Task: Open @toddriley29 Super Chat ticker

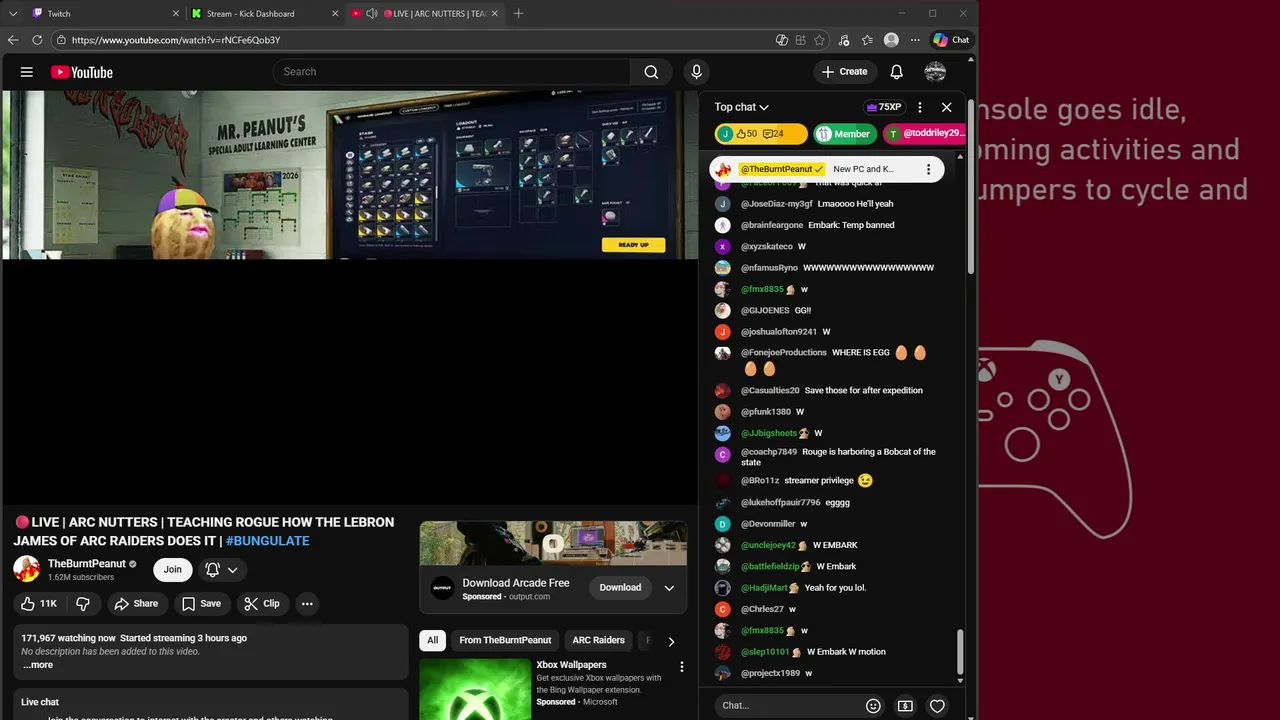Action: [x=925, y=134]
